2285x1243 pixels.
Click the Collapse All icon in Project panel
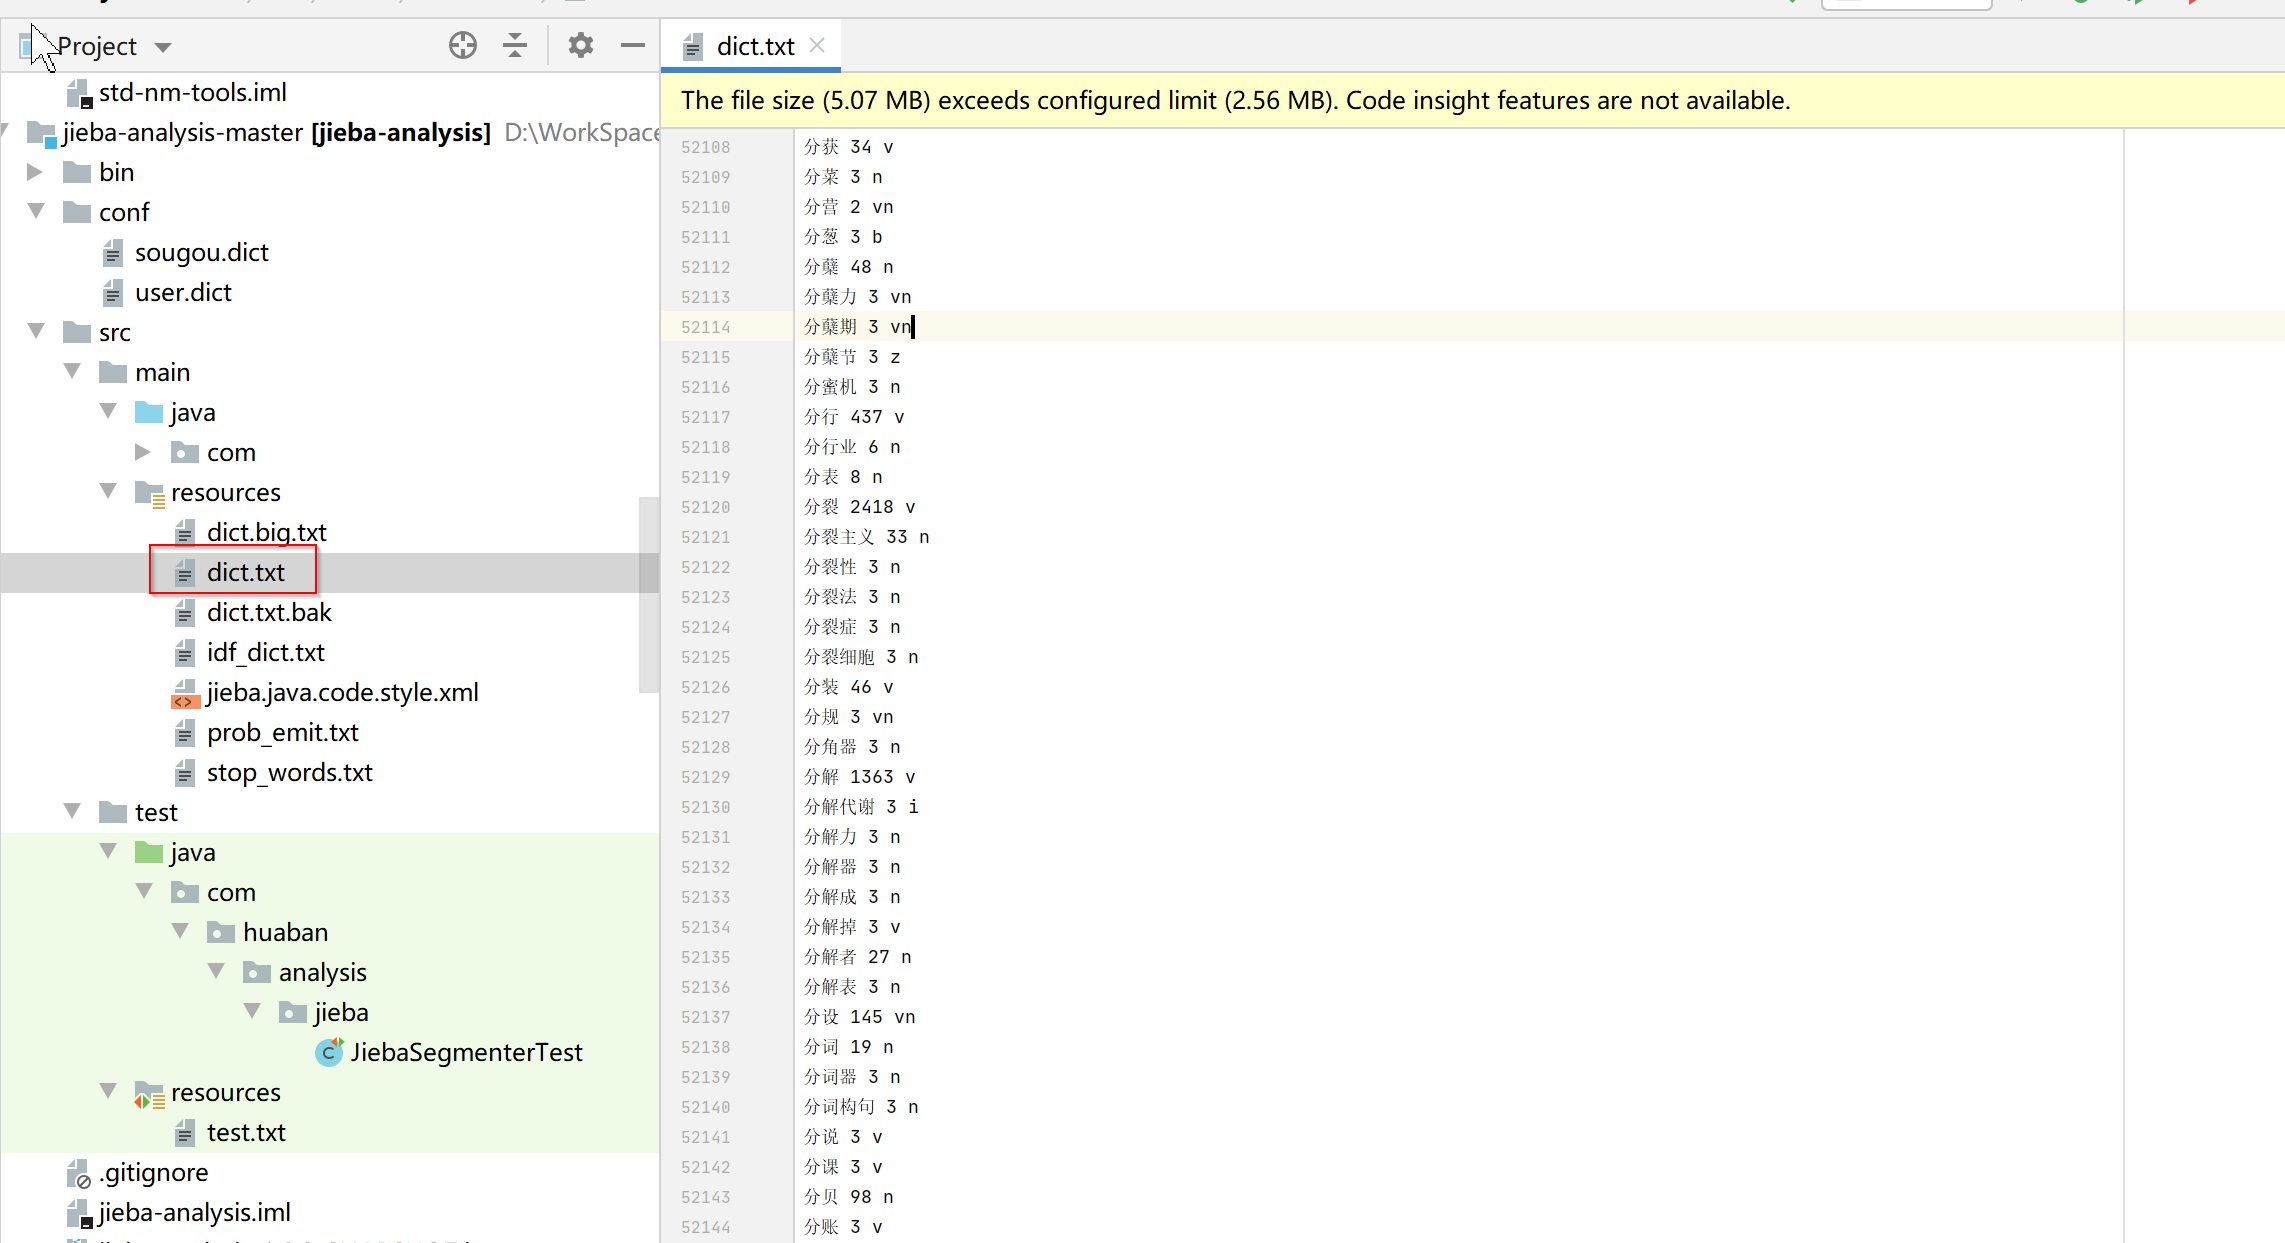(515, 45)
